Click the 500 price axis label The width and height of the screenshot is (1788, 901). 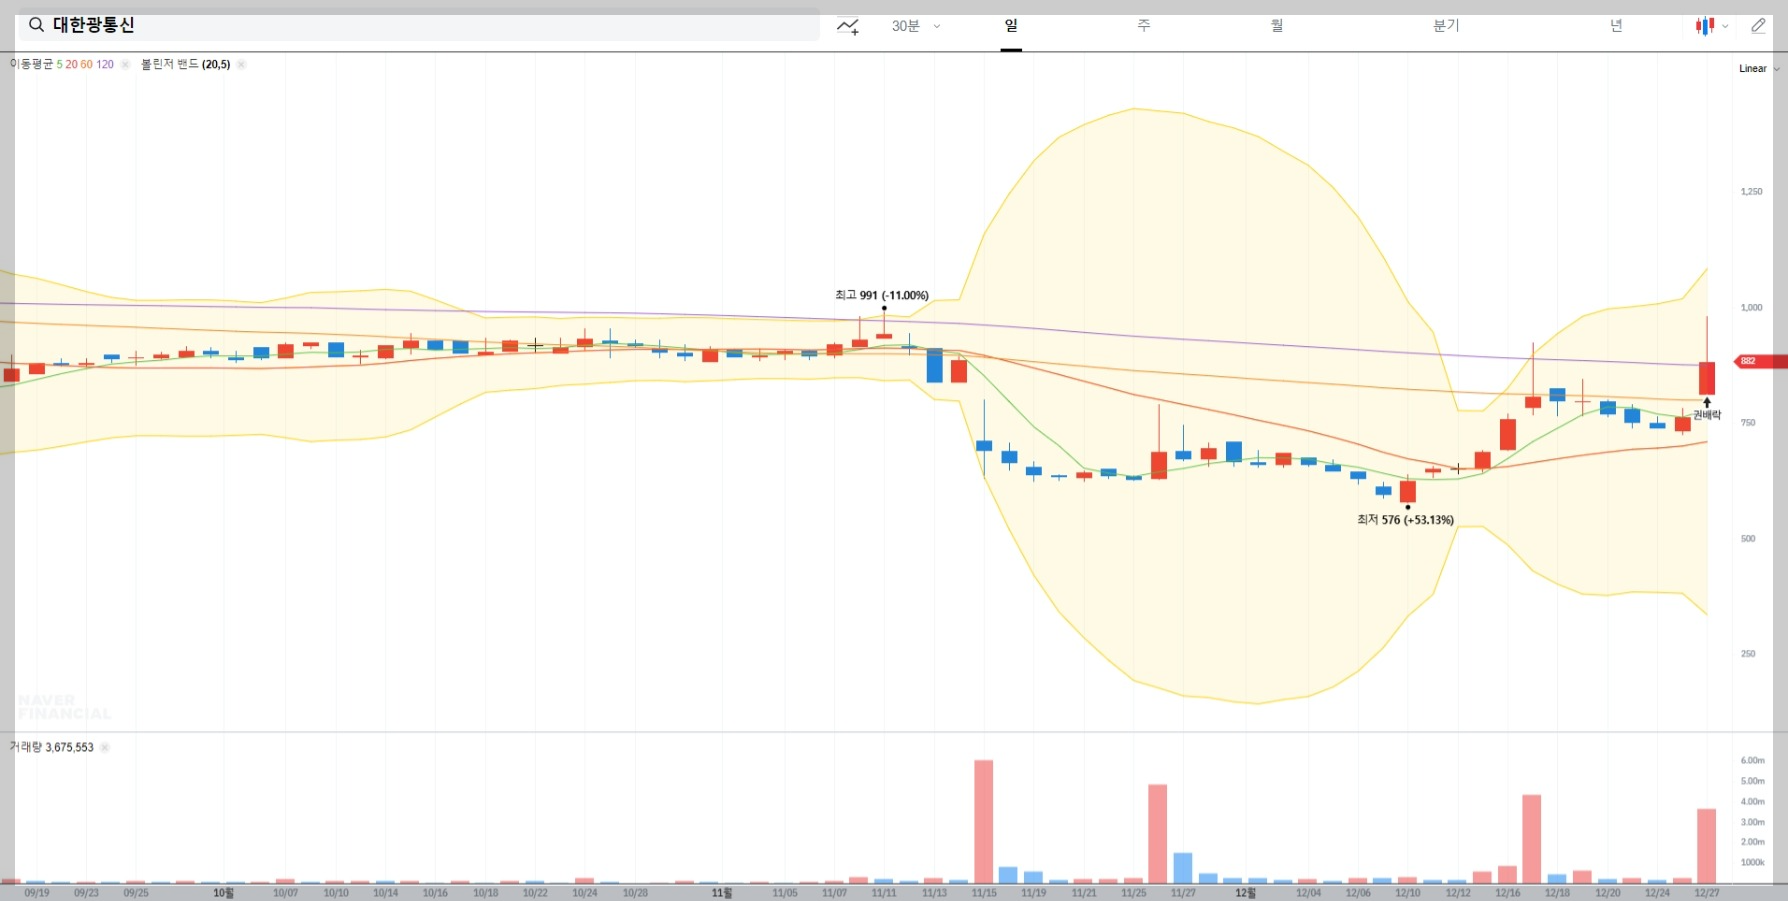coord(1748,539)
